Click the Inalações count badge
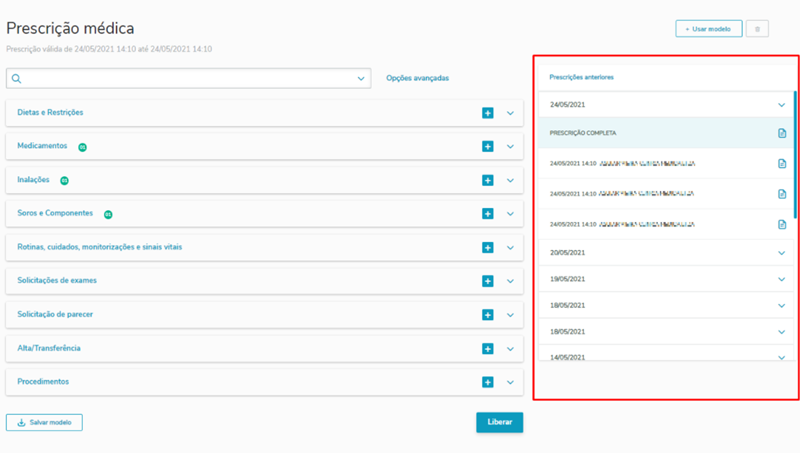Image resolution: width=800 pixels, height=453 pixels. 64,181
